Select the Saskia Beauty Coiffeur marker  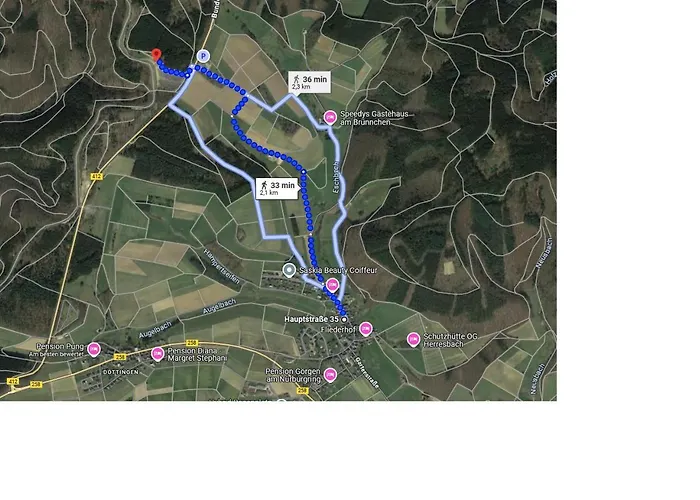coord(289,270)
